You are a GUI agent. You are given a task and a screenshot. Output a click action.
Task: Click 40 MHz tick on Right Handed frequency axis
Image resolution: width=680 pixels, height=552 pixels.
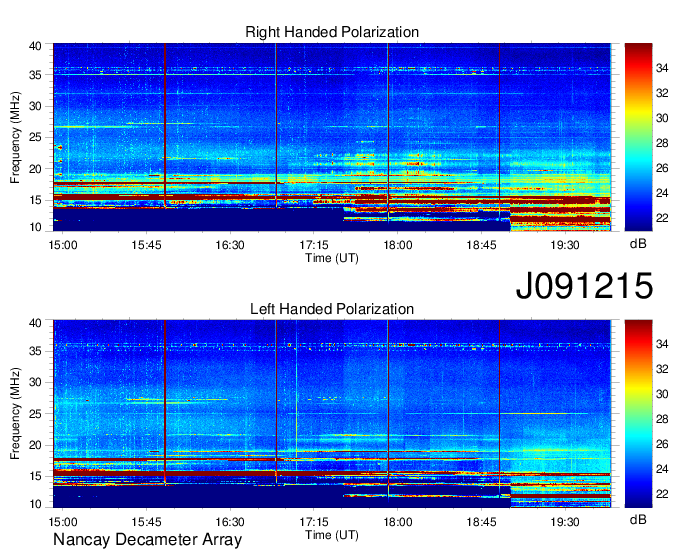35,46
